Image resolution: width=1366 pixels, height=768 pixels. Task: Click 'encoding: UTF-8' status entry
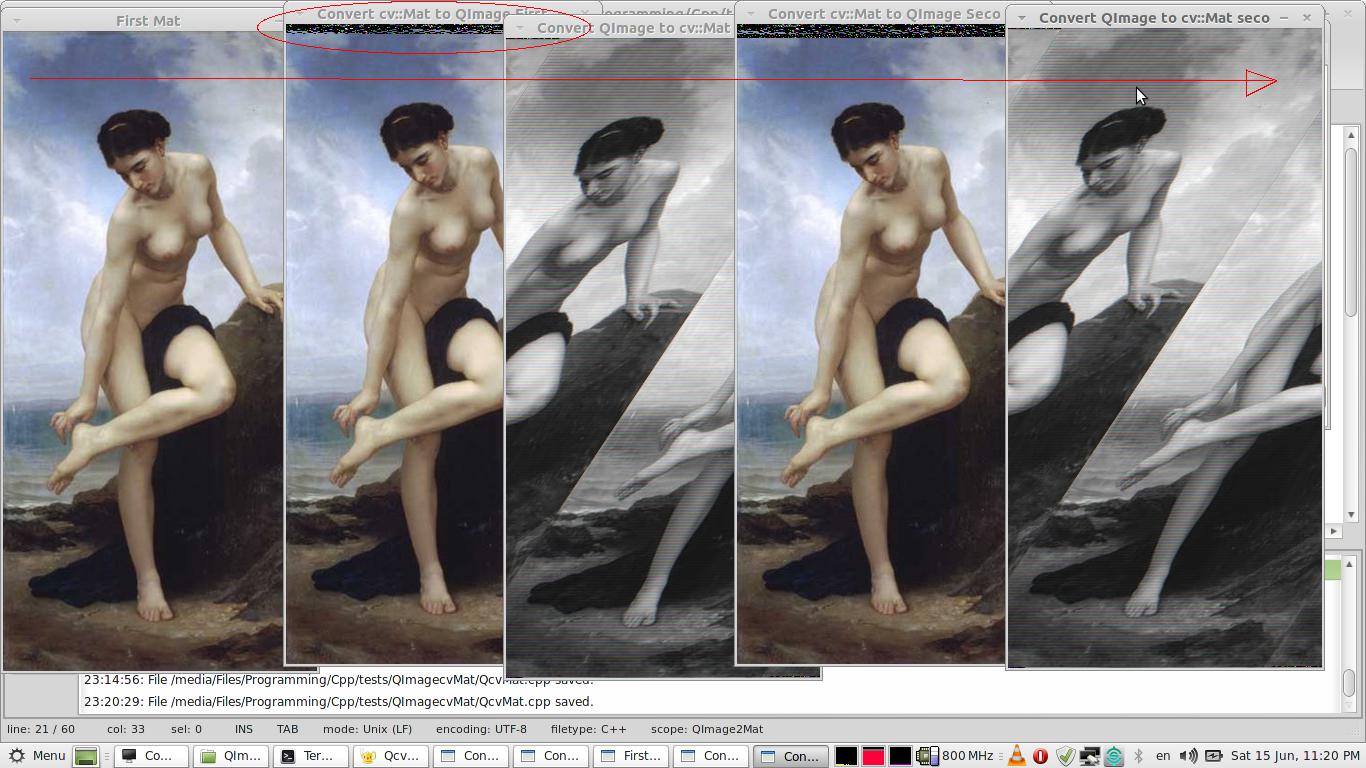pyautogui.click(x=481, y=729)
